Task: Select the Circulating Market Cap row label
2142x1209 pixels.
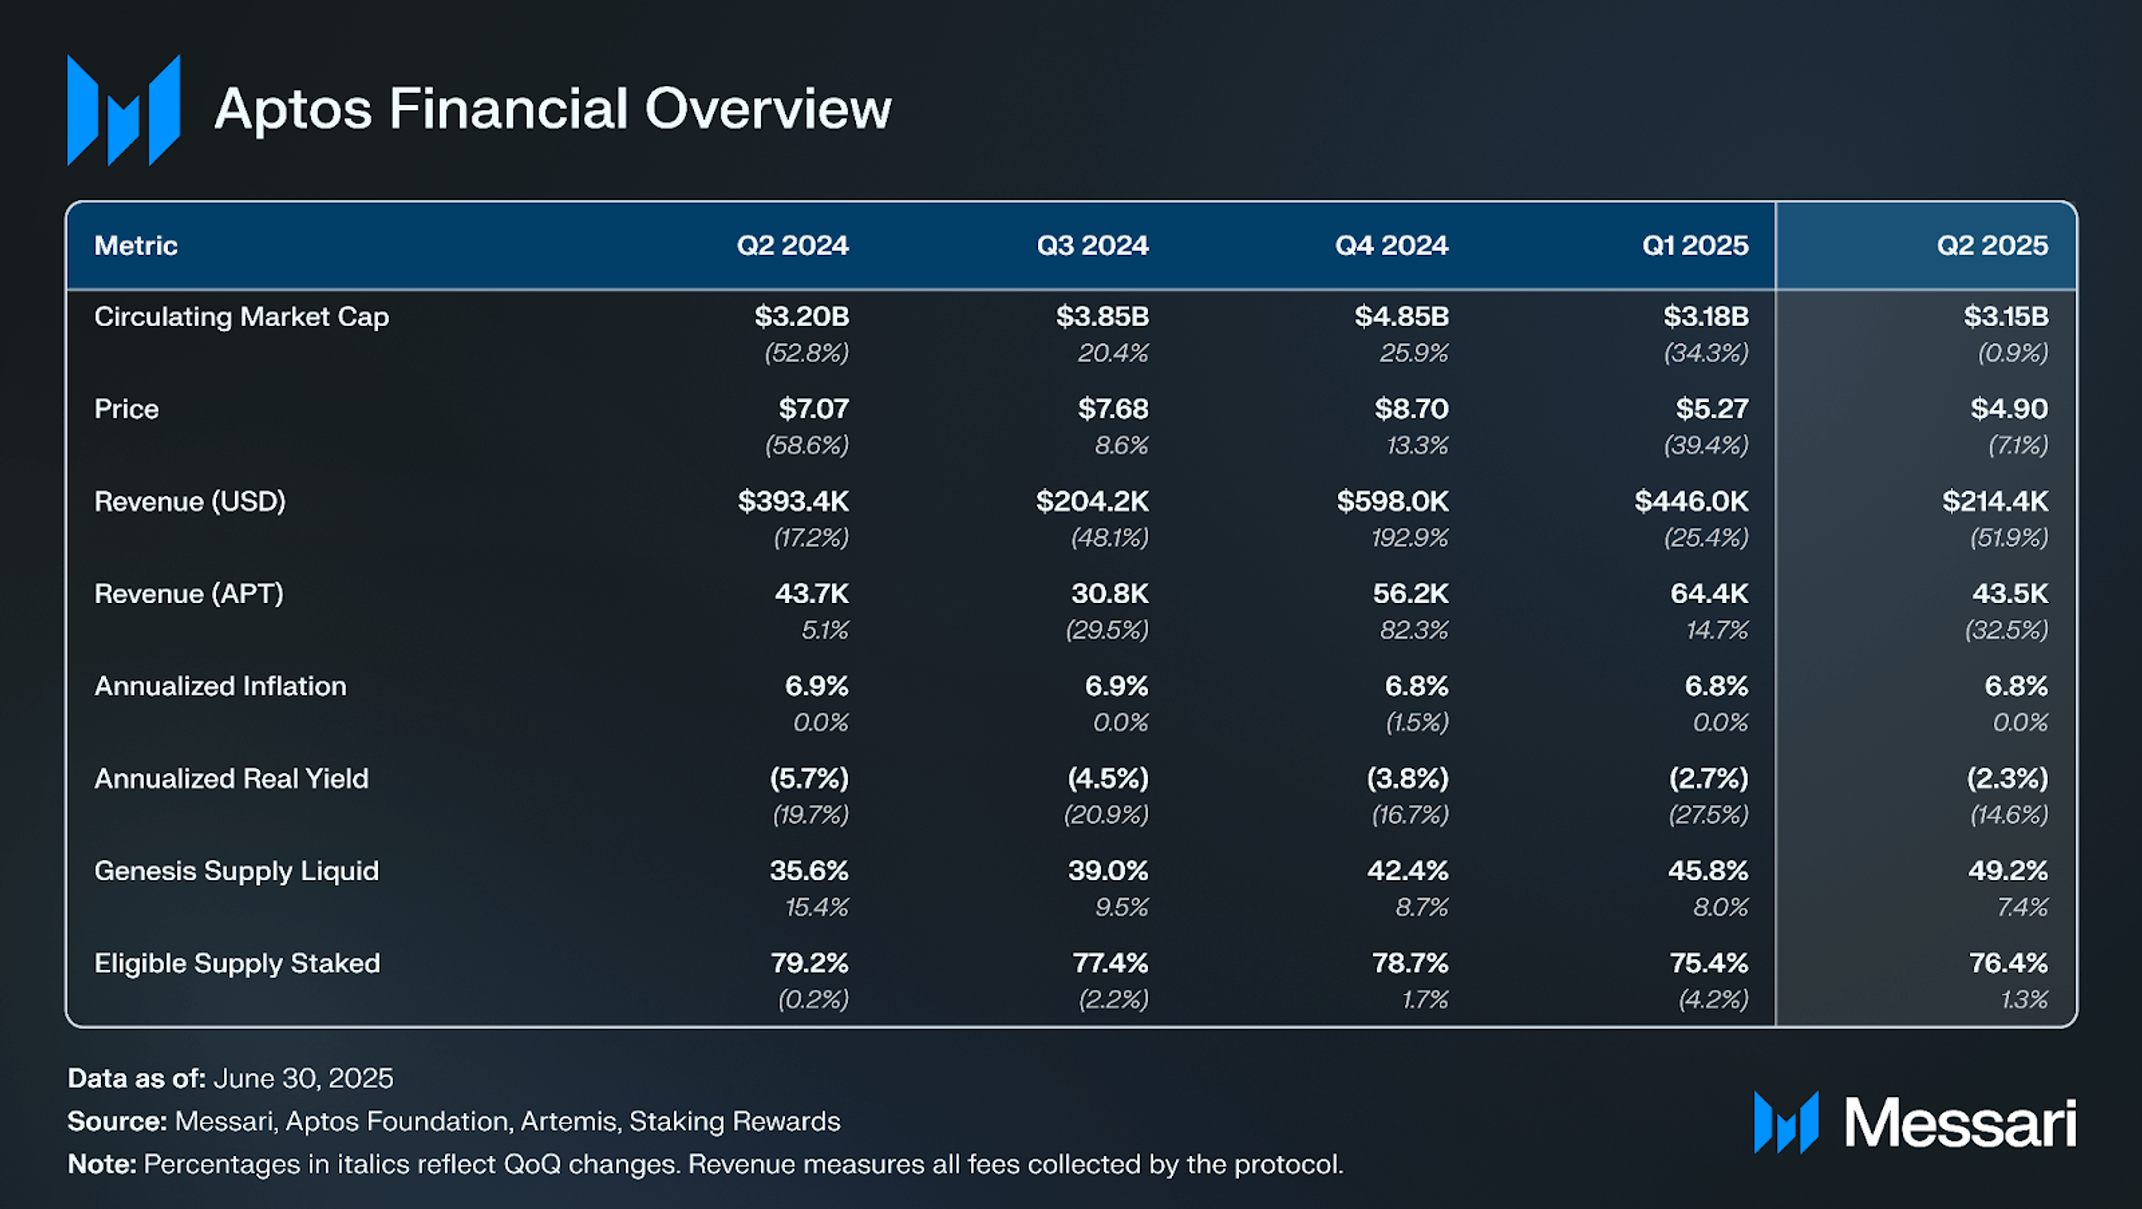Action: [x=241, y=317]
